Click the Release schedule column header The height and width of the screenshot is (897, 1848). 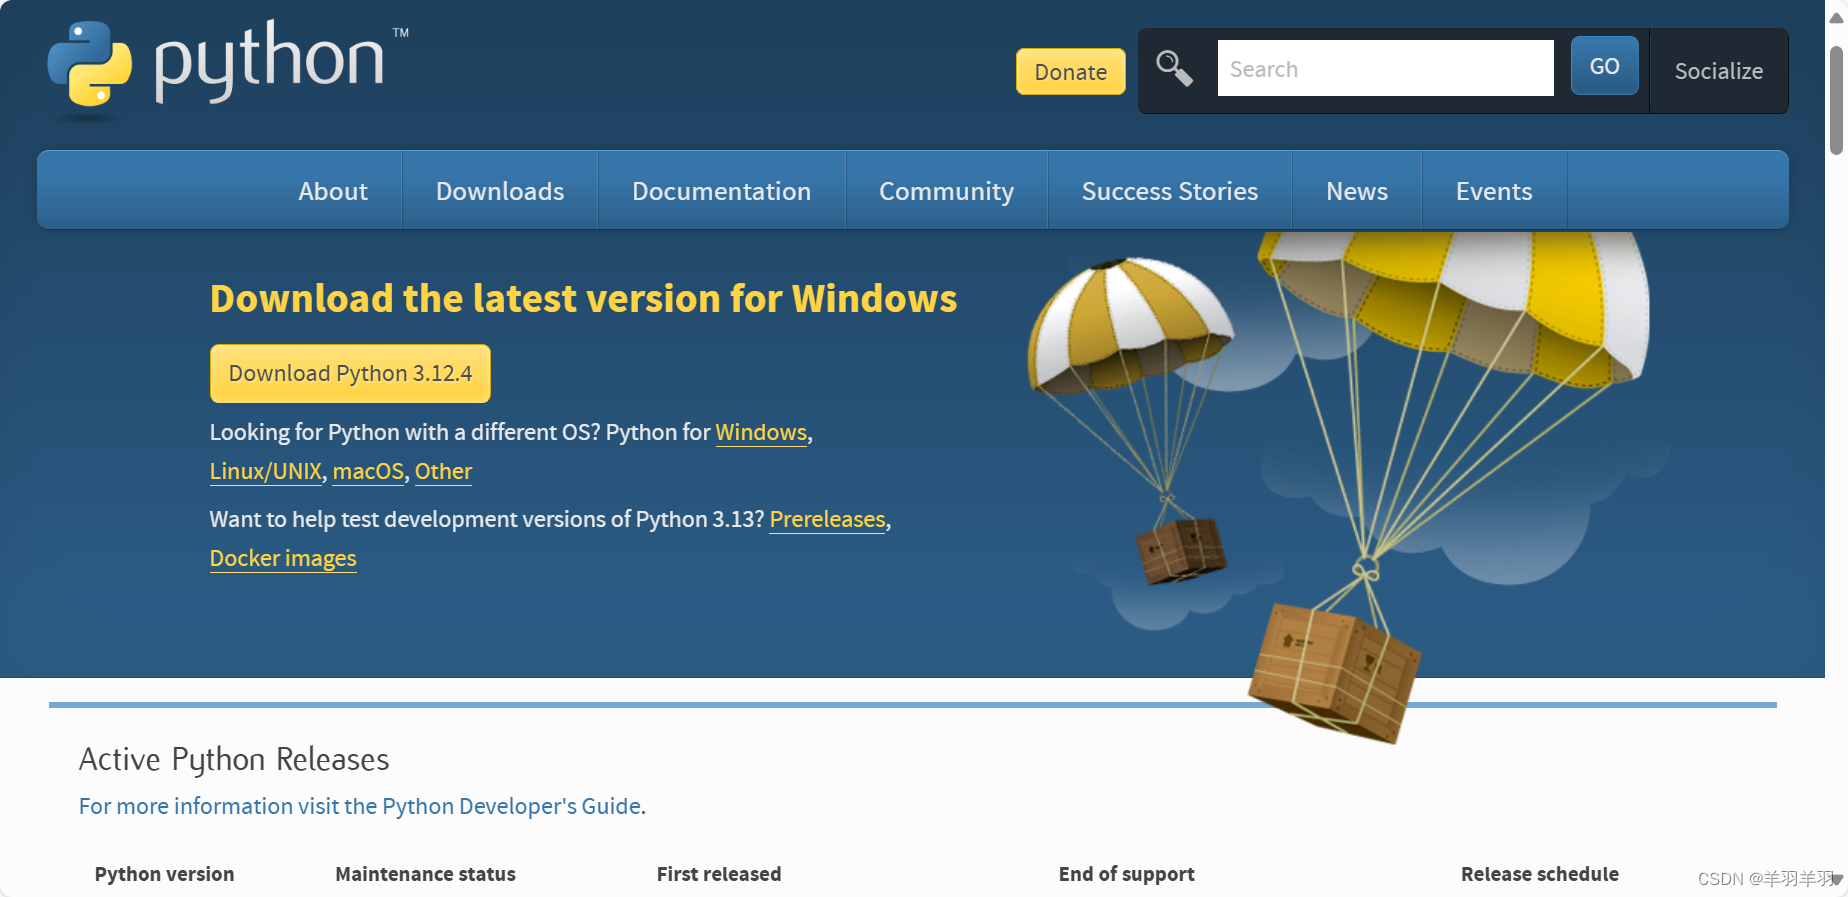[1540, 874]
